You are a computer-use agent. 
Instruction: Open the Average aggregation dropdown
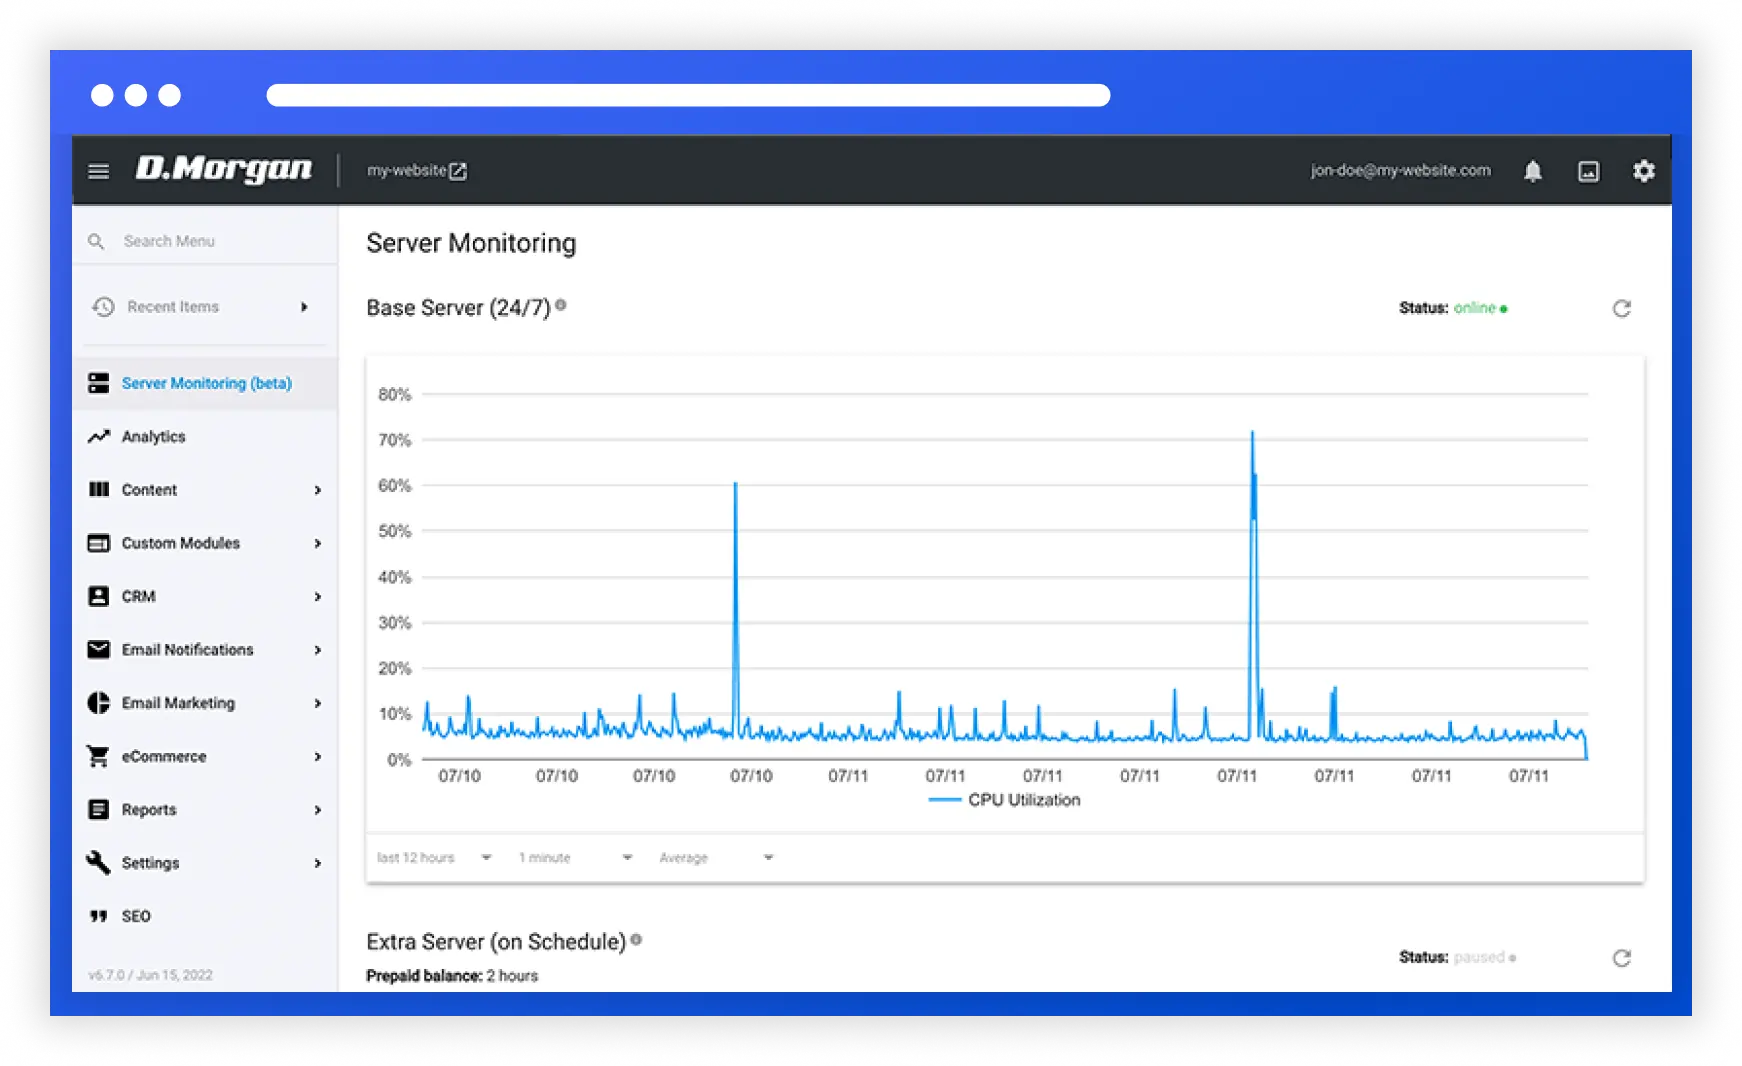point(716,858)
